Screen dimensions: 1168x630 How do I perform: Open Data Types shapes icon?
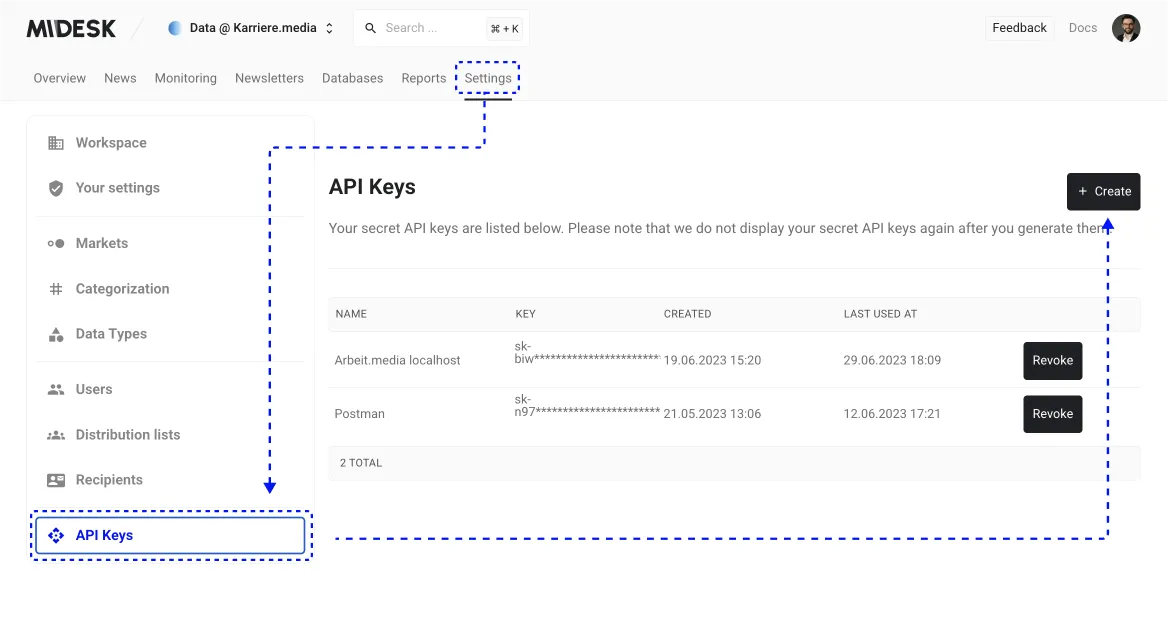coord(56,334)
